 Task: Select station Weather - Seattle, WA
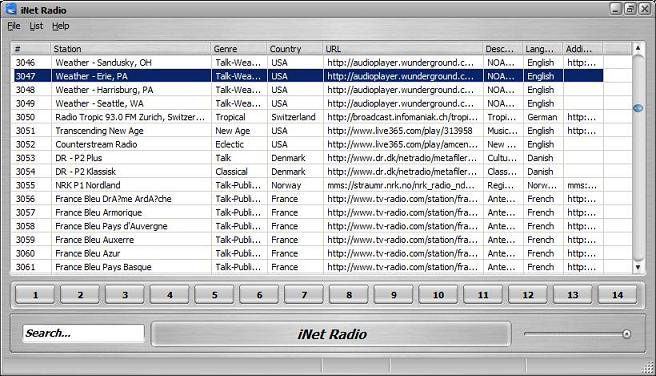point(99,103)
